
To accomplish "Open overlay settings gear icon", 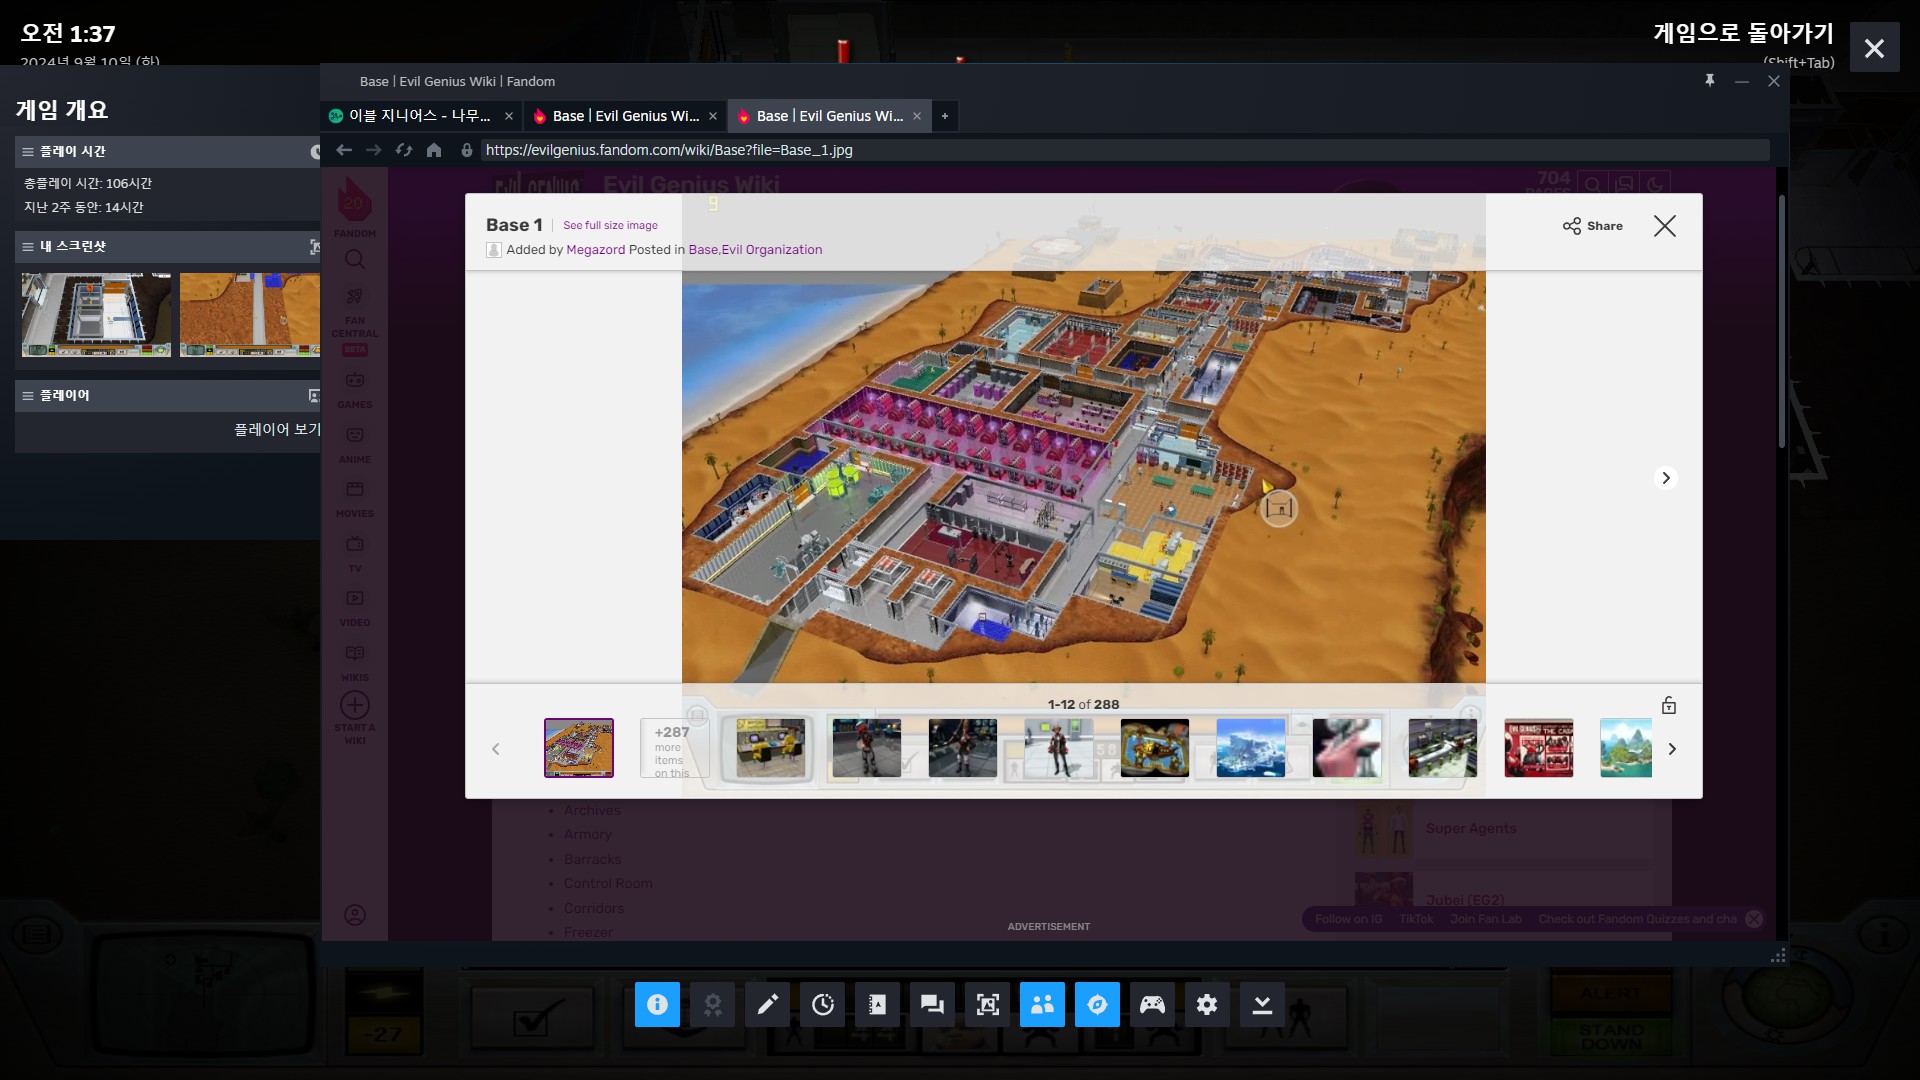I will click(x=1207, y=1004).
